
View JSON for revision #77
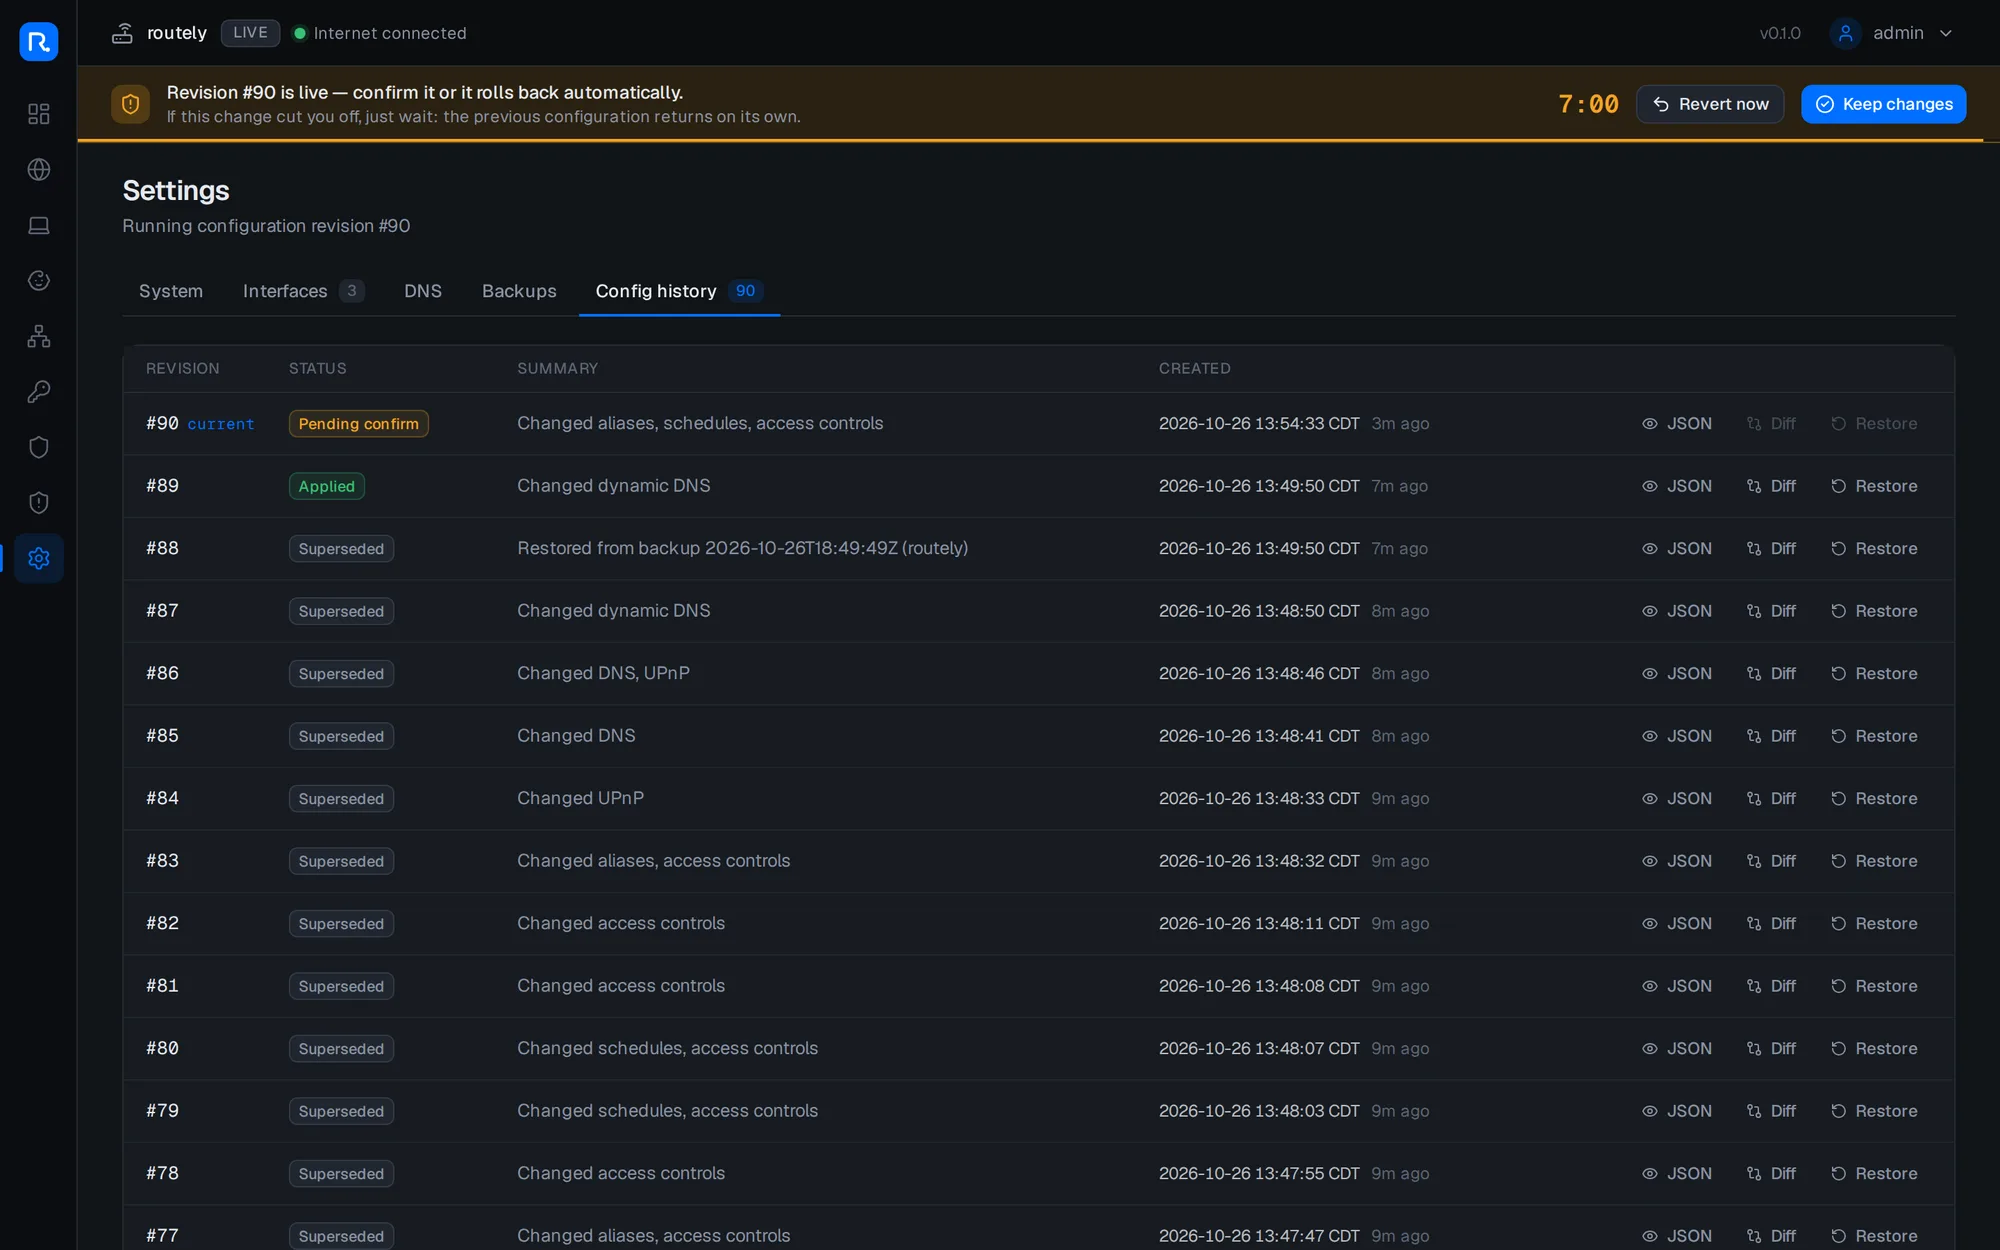[x=1677, y=1236]
